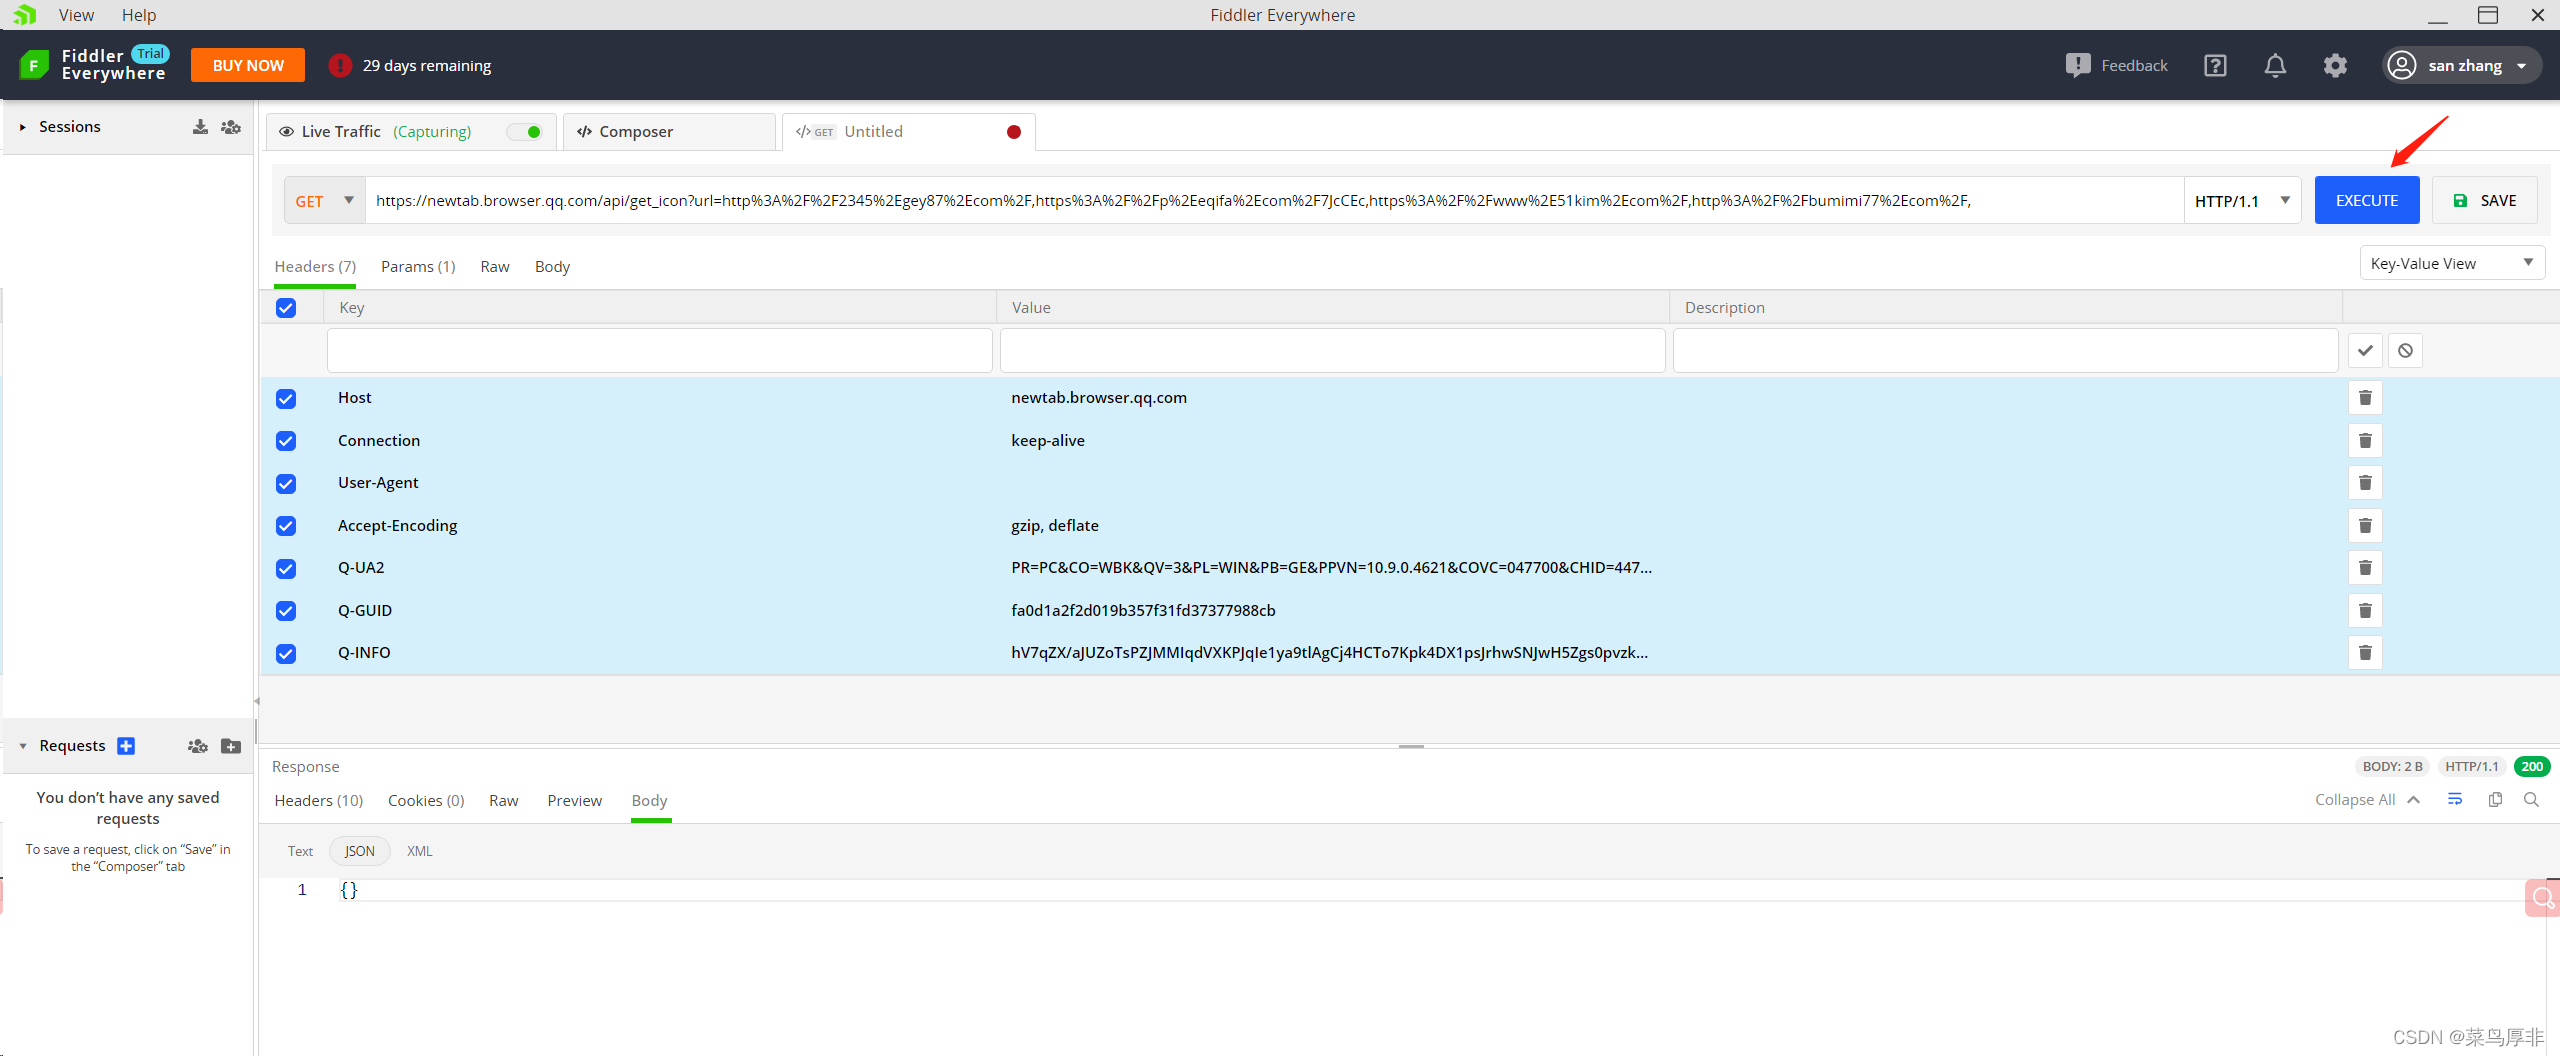Screen dimensions: 2560x1056
Task: Open the san zhang account menu
Action: tap(2462, 65)
